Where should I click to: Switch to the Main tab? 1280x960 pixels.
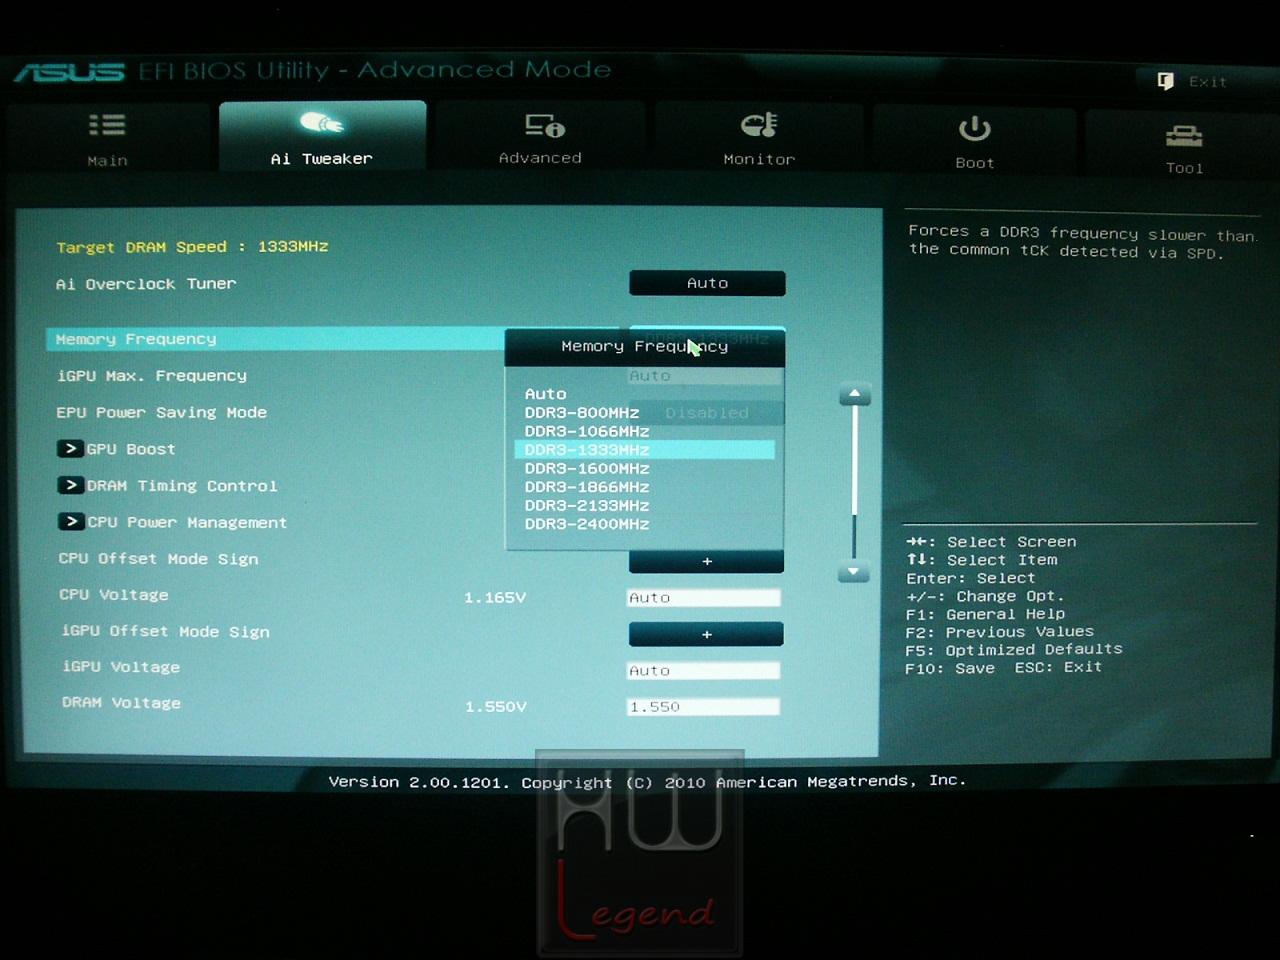point(108,138)
